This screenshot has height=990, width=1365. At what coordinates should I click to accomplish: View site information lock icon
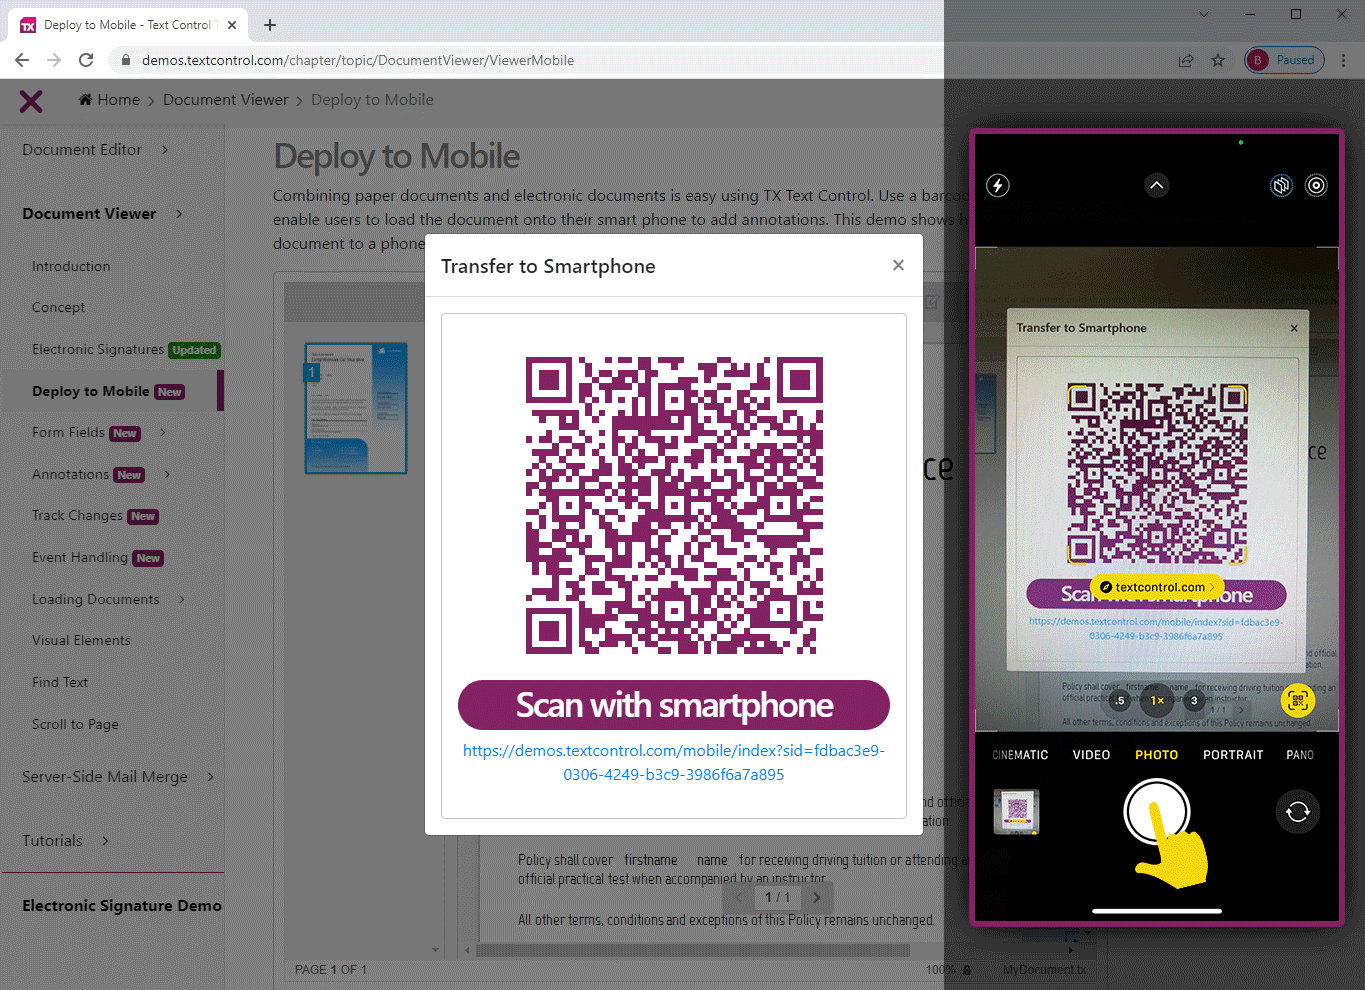click(126, 60)
